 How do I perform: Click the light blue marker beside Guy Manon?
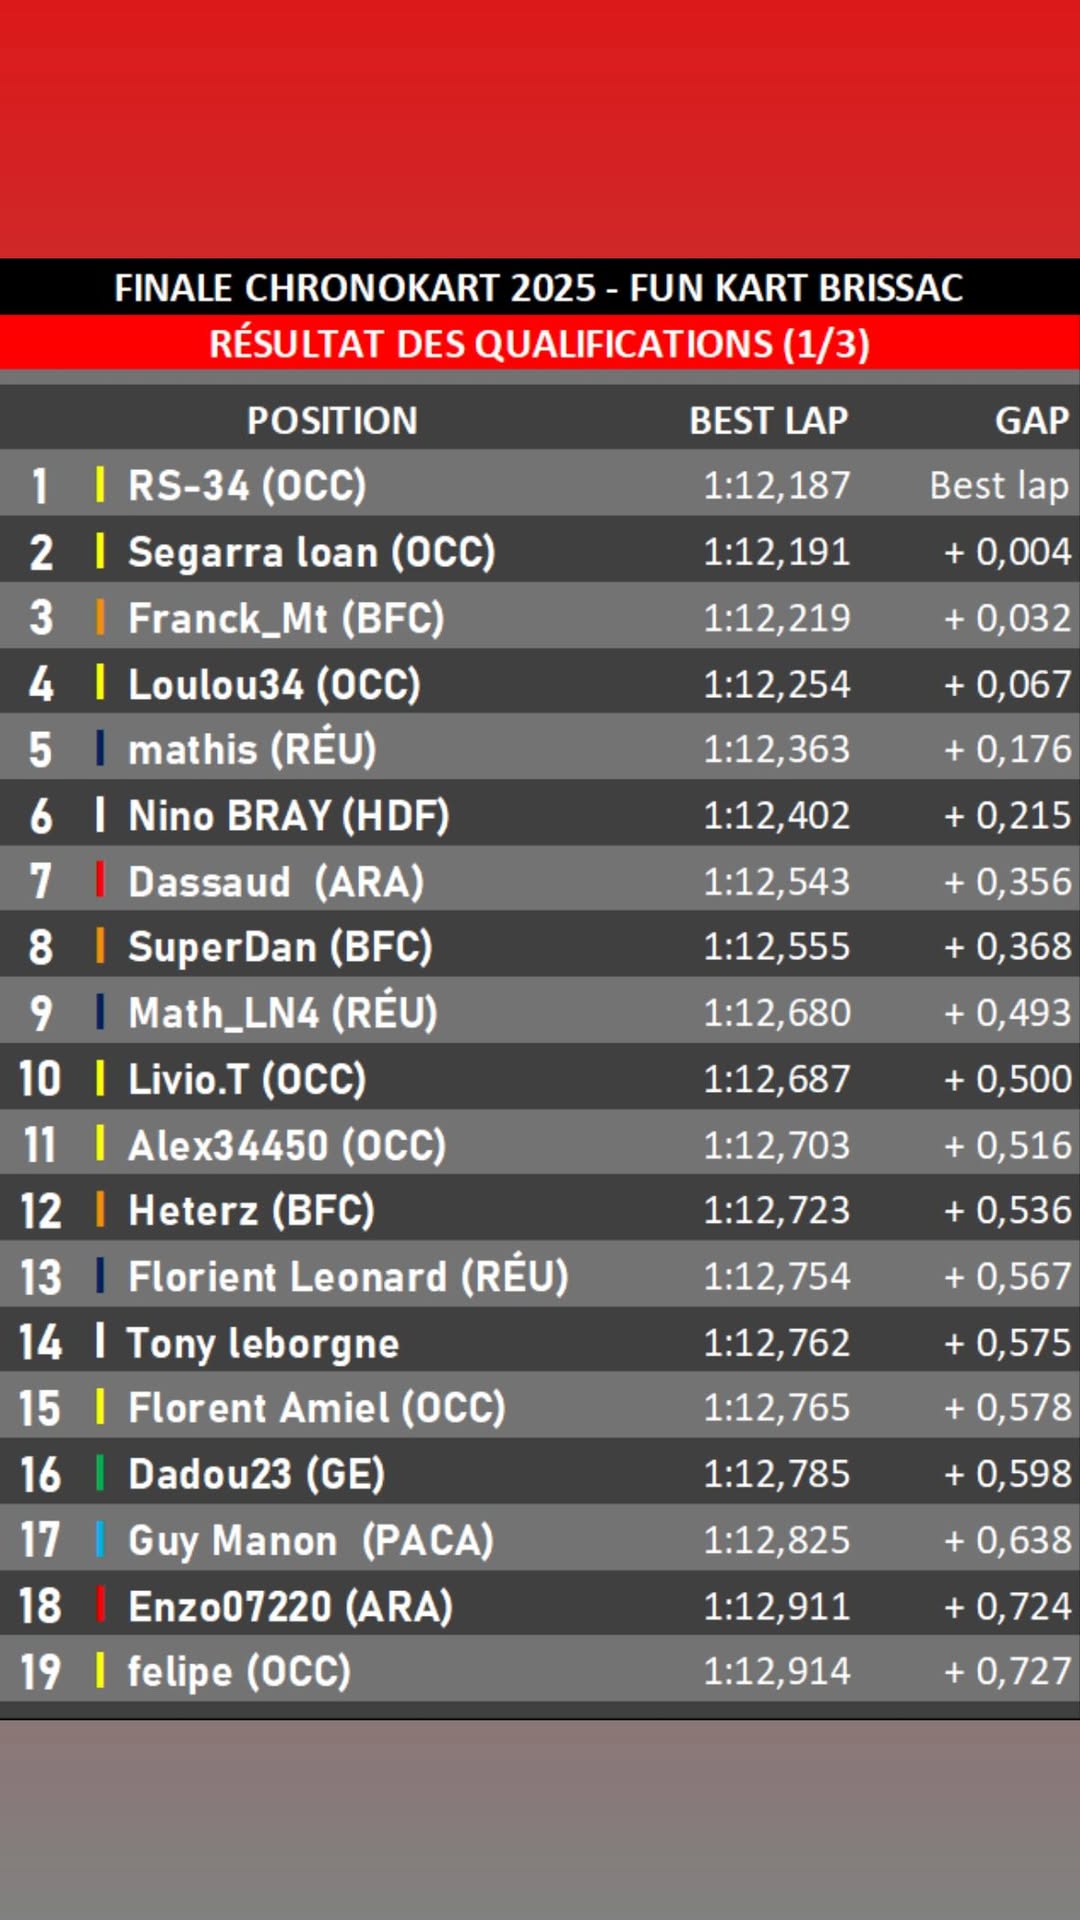pyautogui.click(x=100, y=1539)
